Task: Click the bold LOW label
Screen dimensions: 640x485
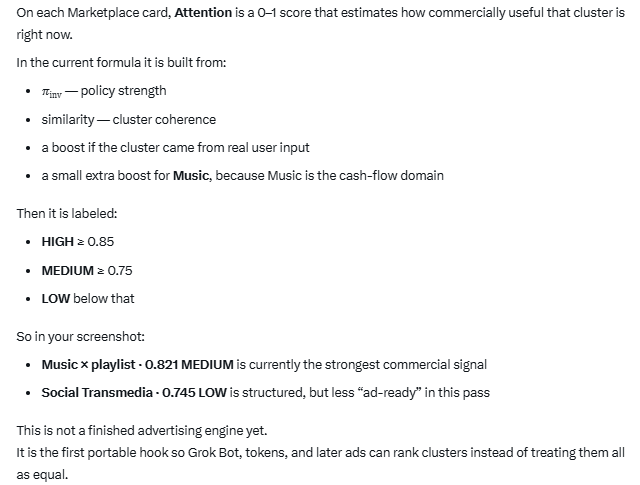Action: pyautogui.click(x=56, y=298)
